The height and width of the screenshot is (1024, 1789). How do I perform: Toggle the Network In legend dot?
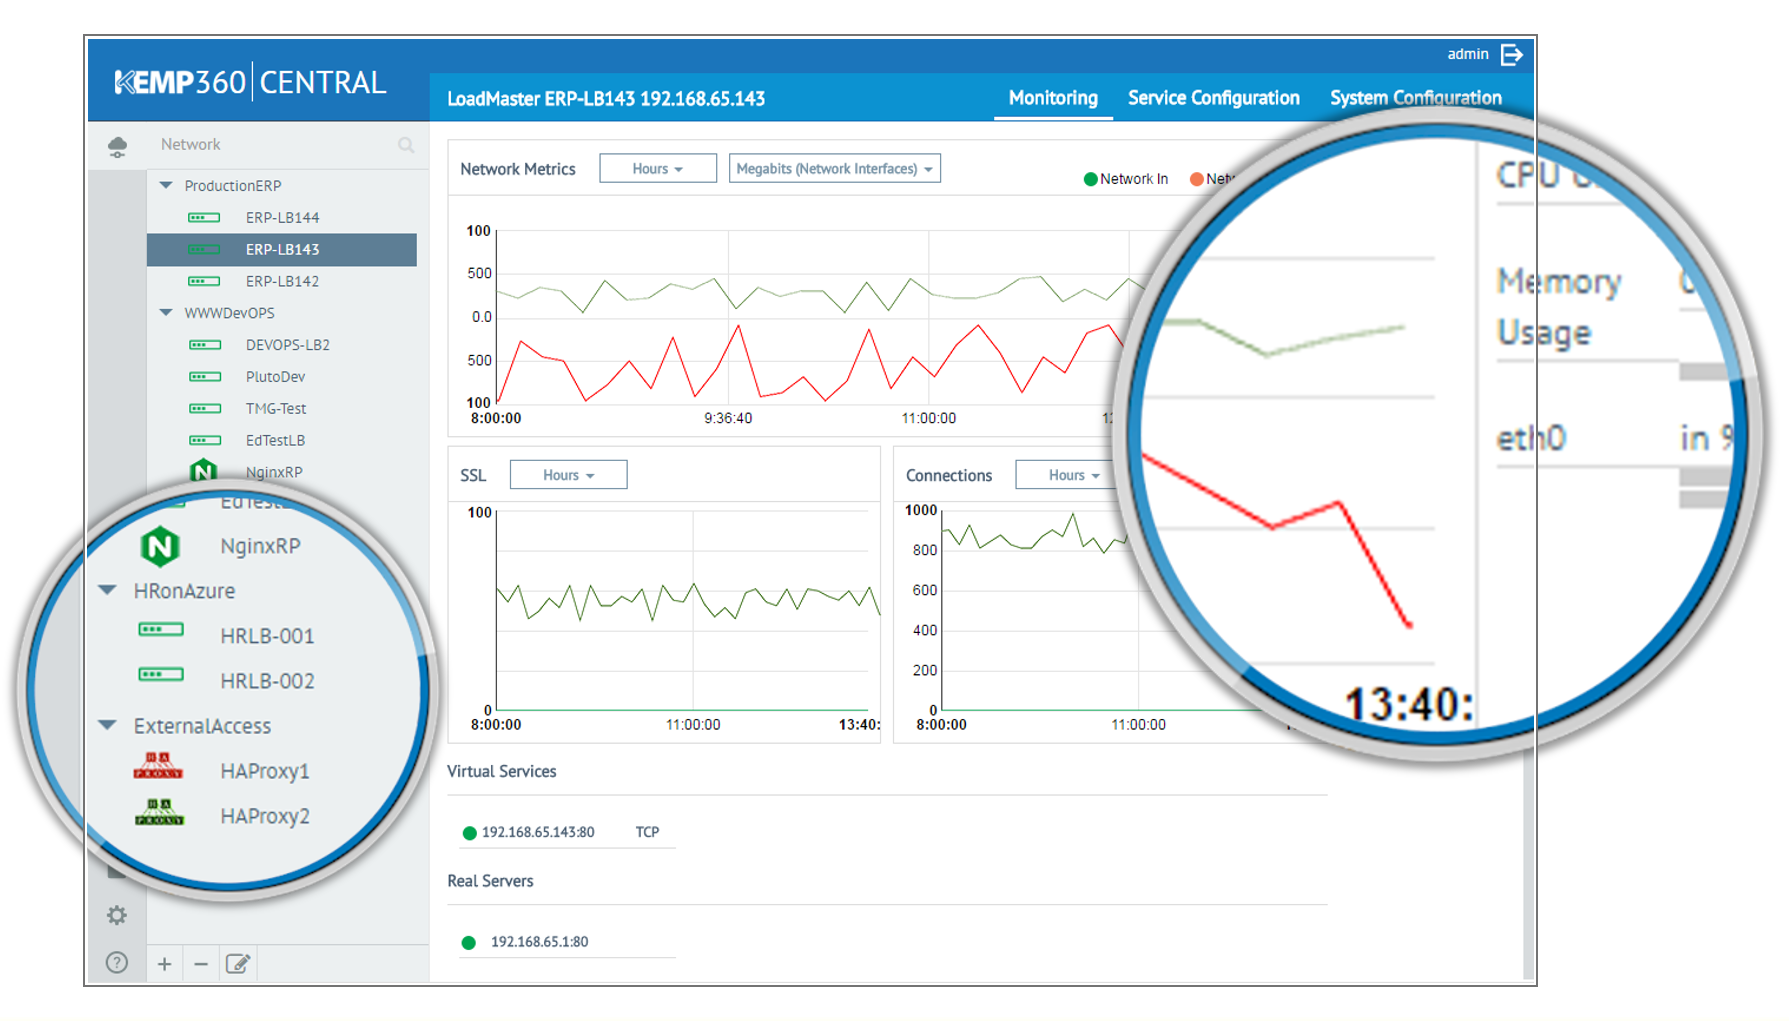click(1090, 179)
